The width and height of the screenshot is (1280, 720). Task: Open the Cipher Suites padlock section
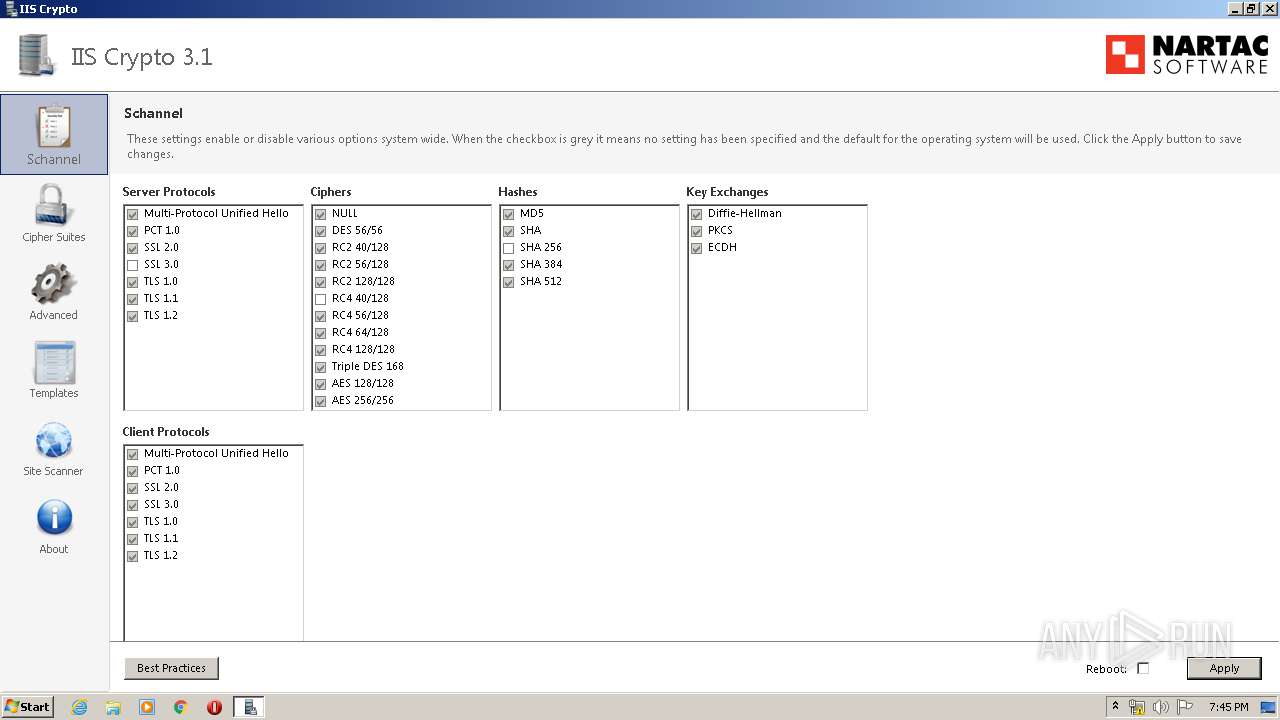point(54,213)
